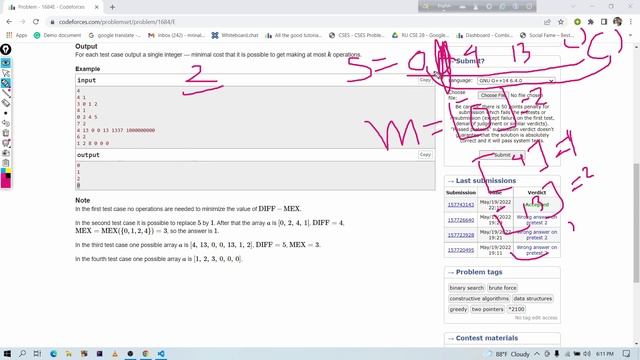The image size is (640, 360).
Task: Select the arrow pointer tool in the annotation toolbar
Action: pos(6,73)
